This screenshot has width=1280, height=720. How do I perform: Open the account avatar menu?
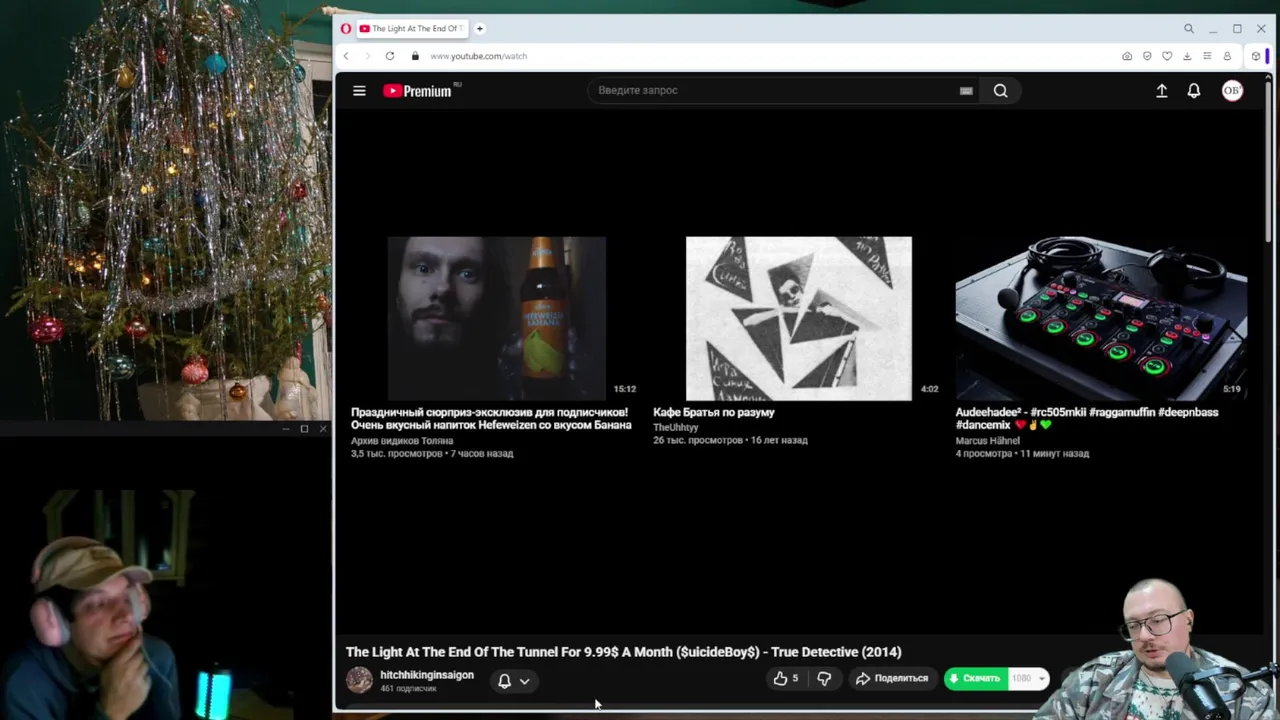tap(1232, 91)
